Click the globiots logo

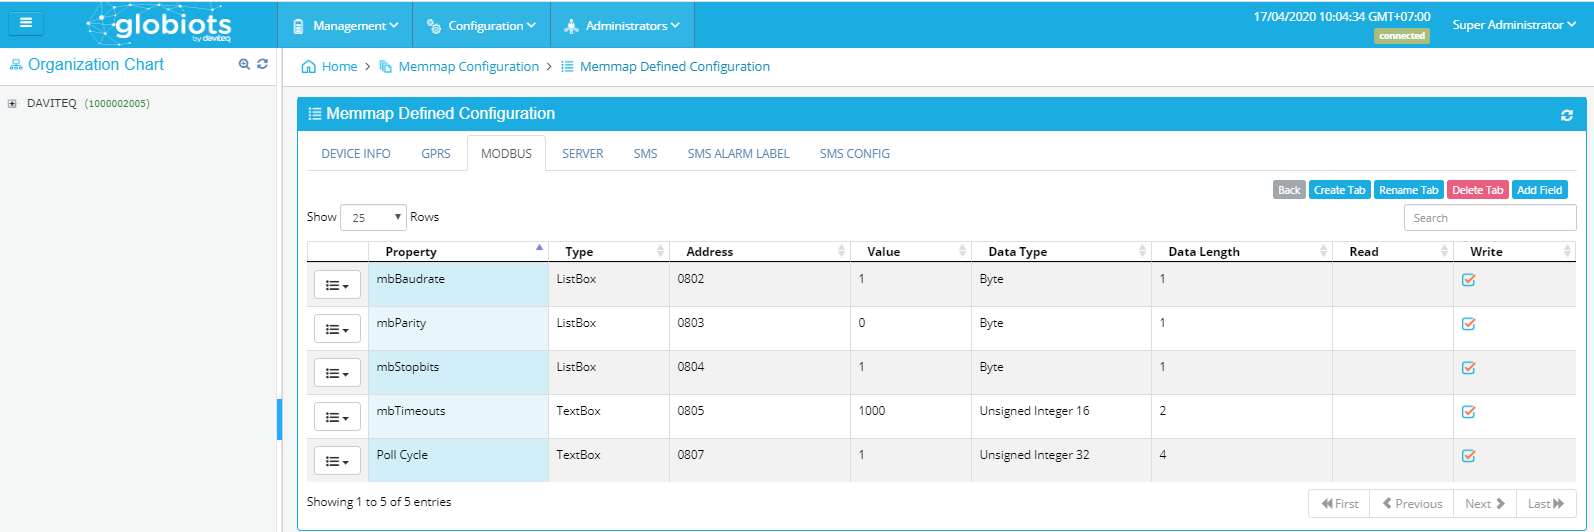(x=160, y=24)
